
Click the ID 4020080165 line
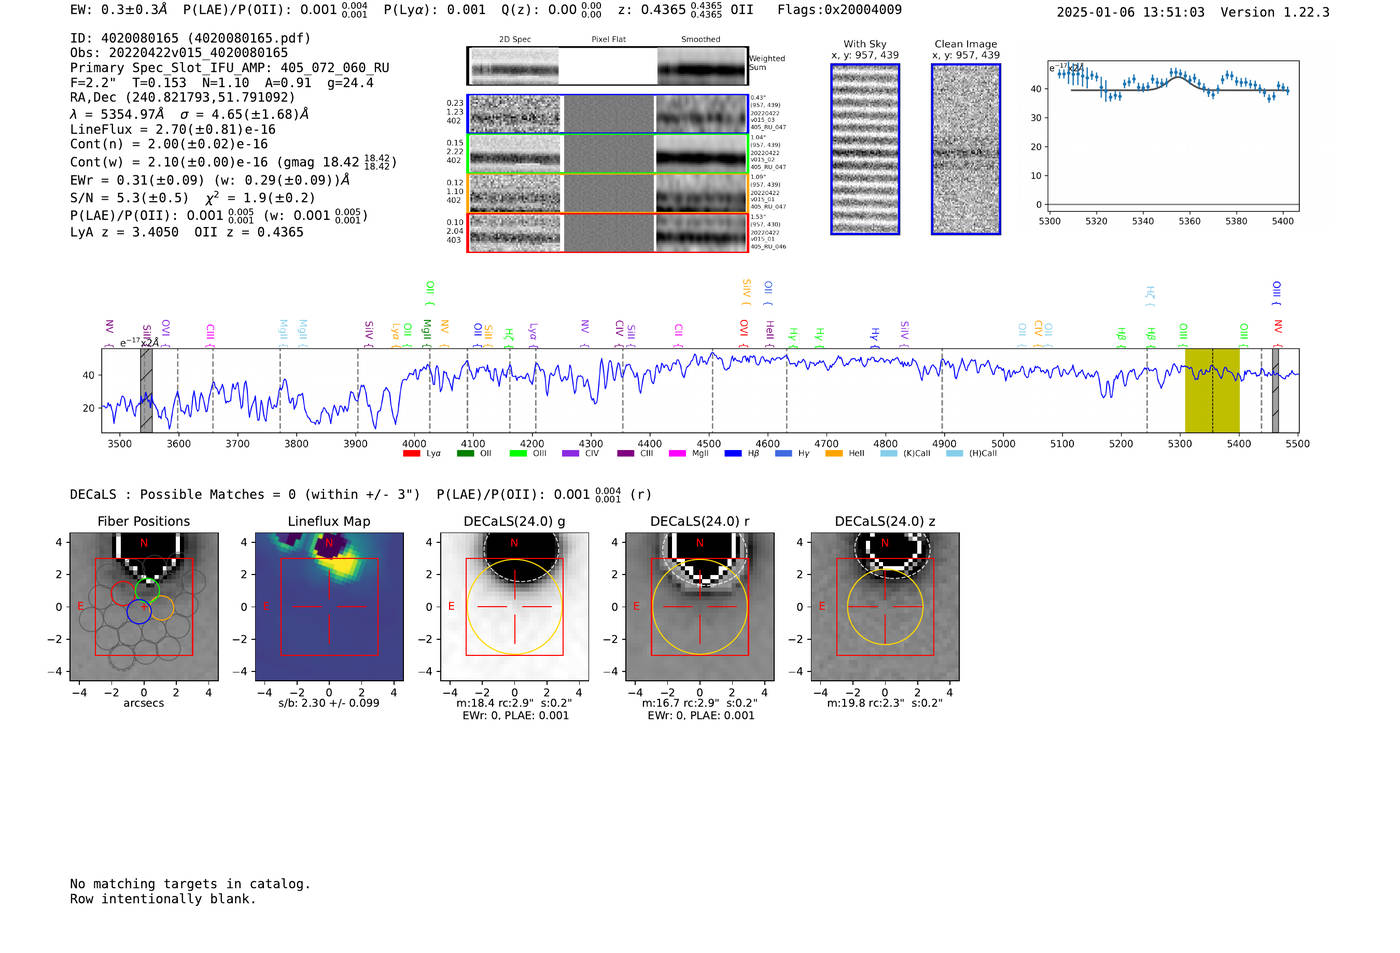pyautogui.click(x=190, y=38)
